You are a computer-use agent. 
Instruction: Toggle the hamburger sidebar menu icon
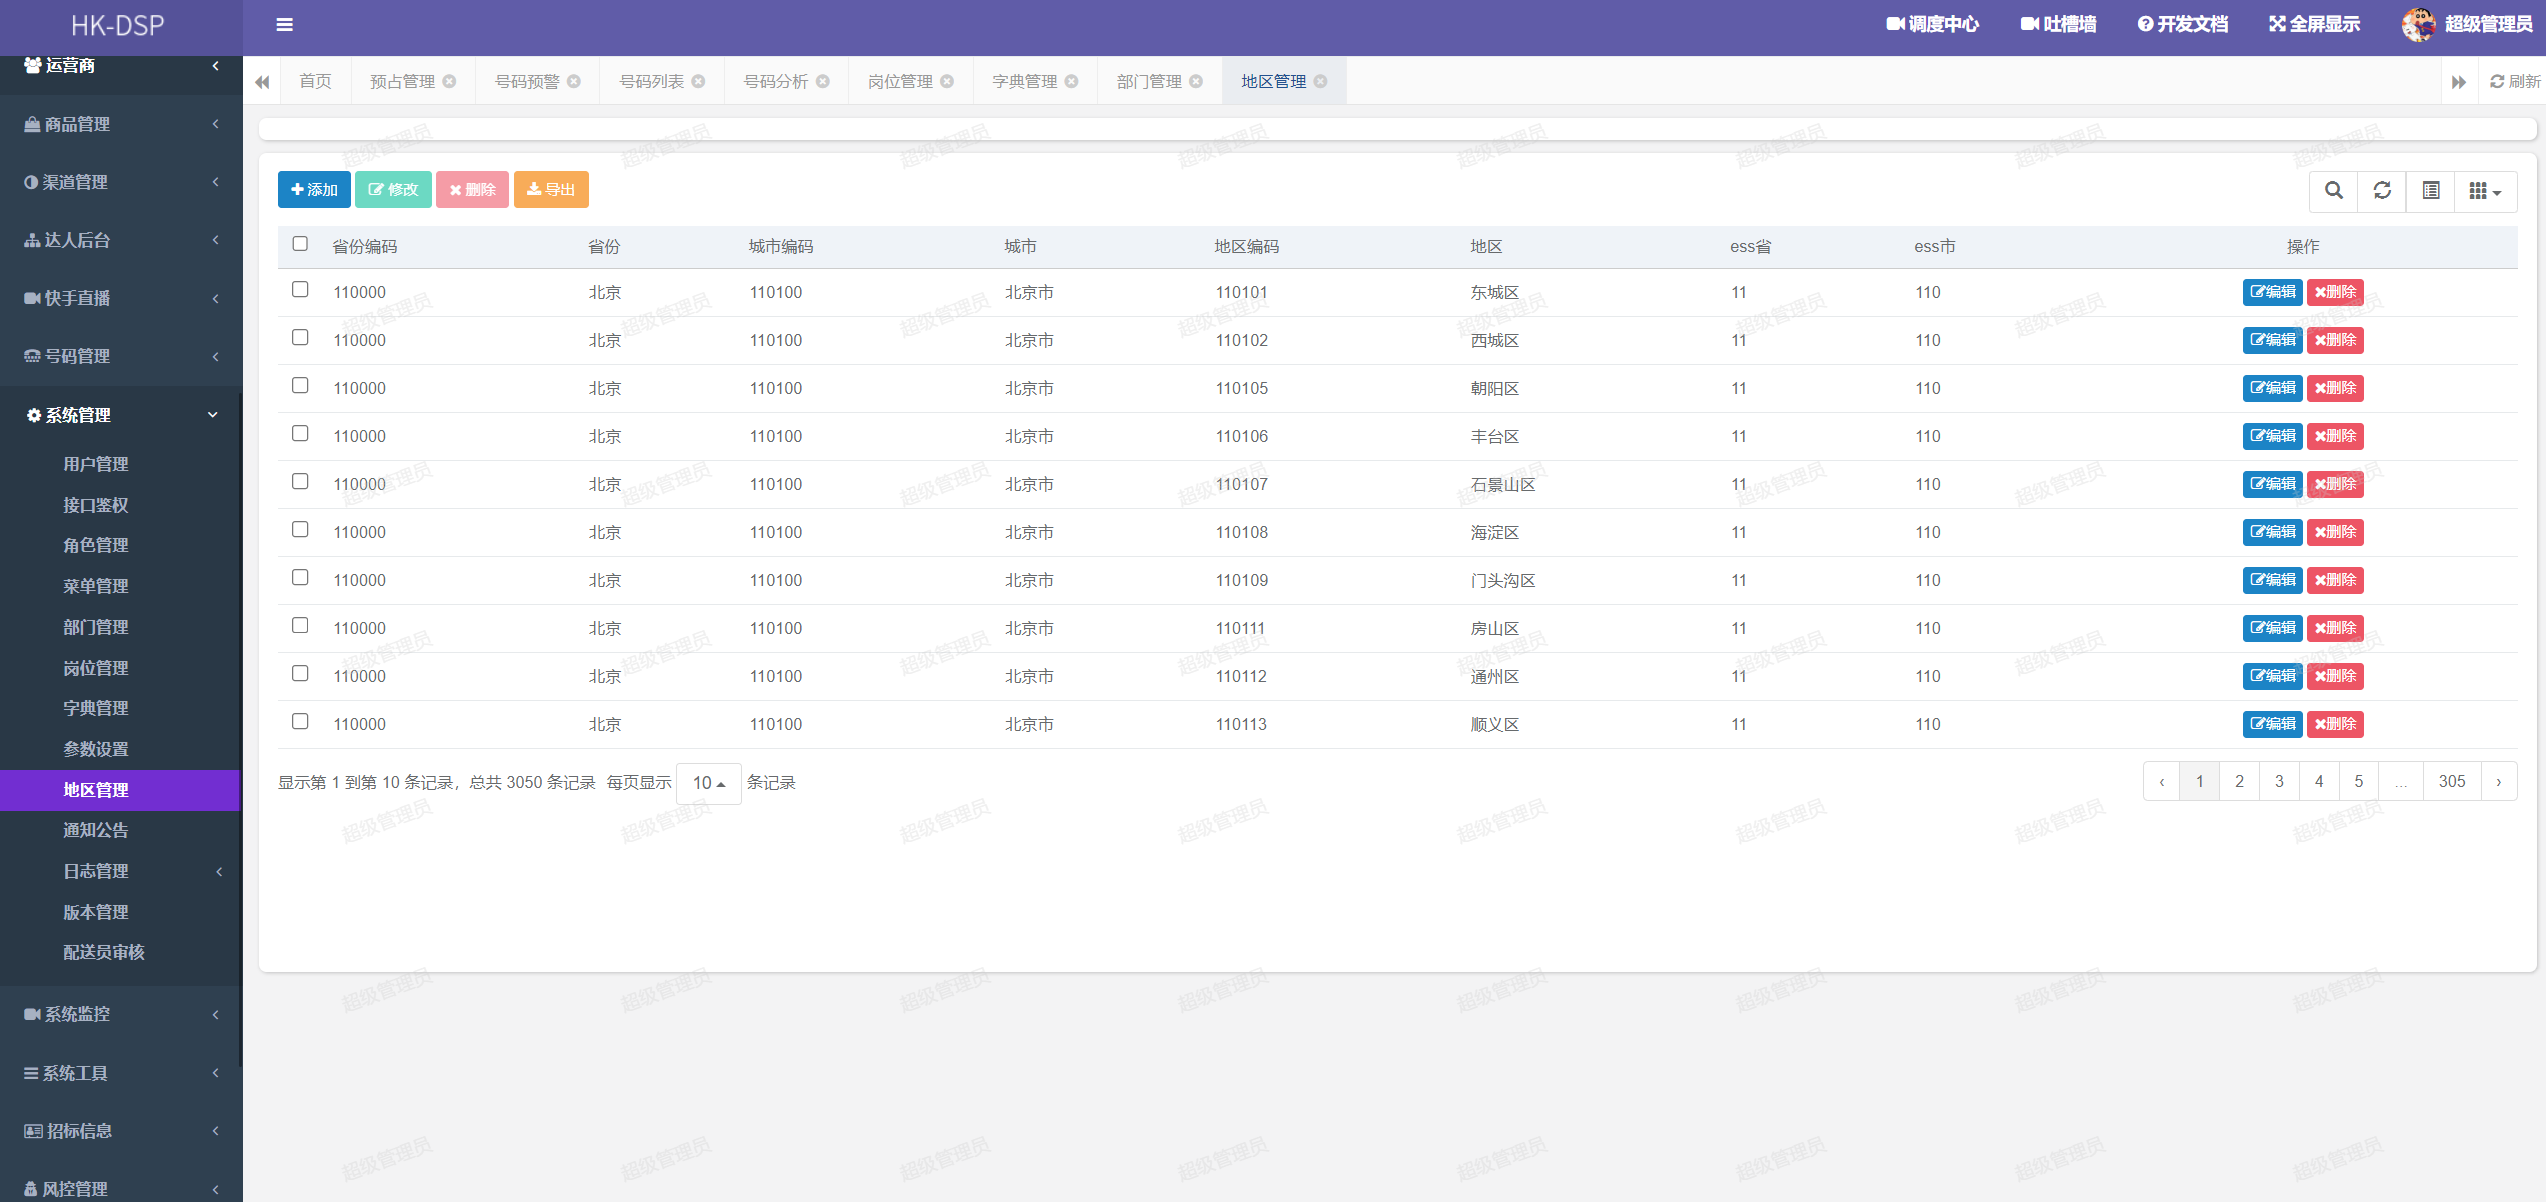click(285, 25)
